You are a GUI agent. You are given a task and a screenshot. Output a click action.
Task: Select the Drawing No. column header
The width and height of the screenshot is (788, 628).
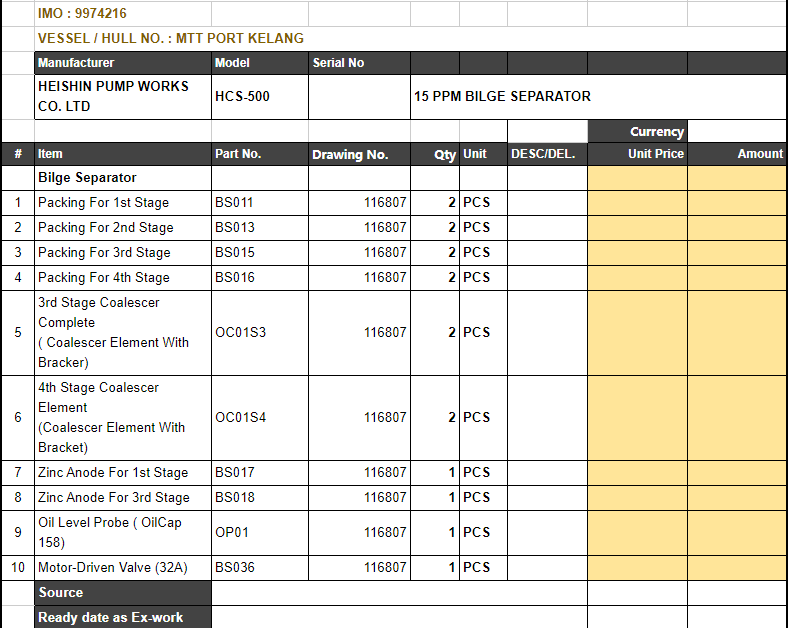pos(358,154)
